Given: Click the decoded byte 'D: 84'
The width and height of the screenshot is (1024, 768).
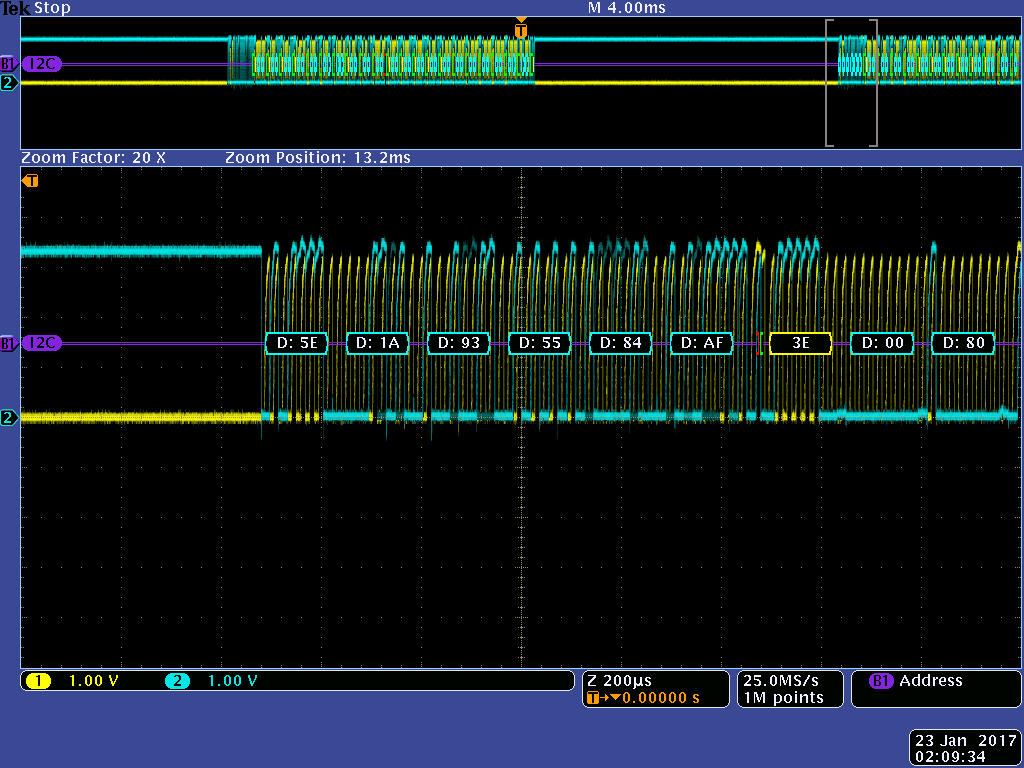Looking at the screenshot, I should click(620, 343).
